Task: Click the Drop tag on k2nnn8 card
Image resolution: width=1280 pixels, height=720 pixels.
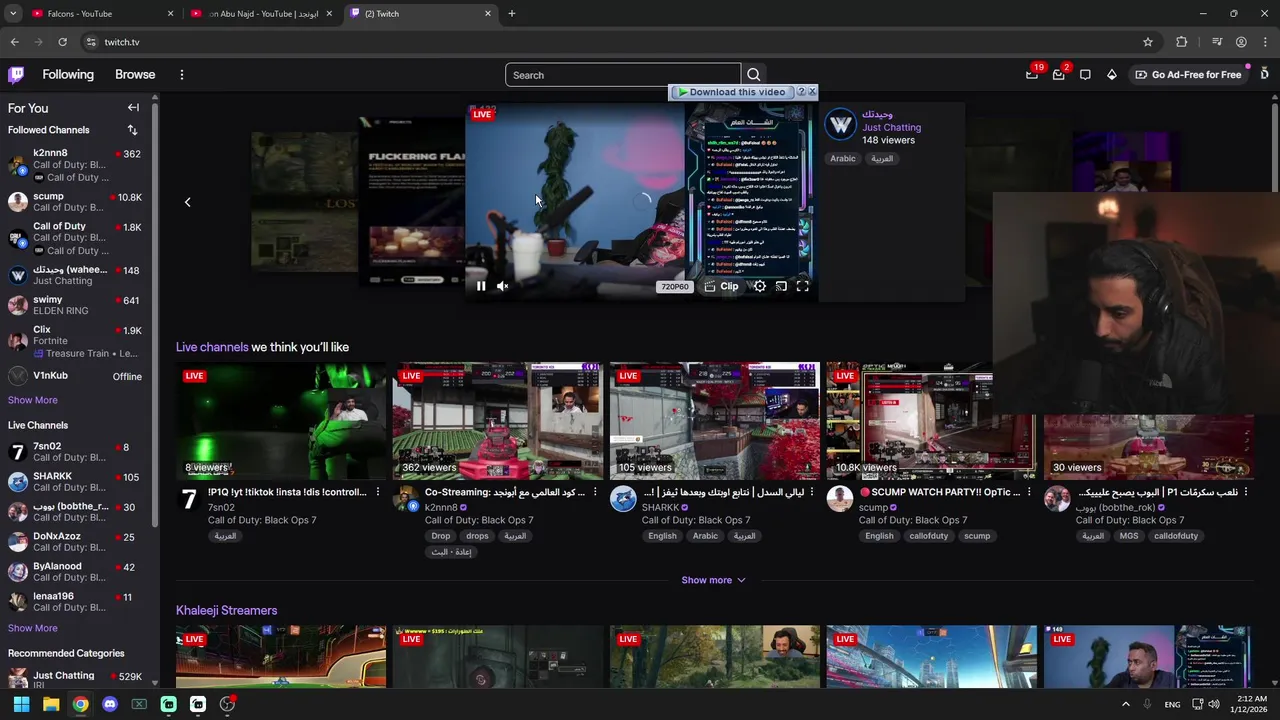Action: [x=441, y=536]
